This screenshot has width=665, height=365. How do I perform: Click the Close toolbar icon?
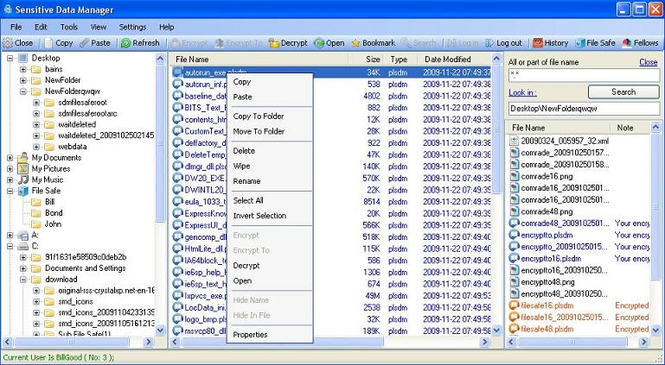pos(8,43)
